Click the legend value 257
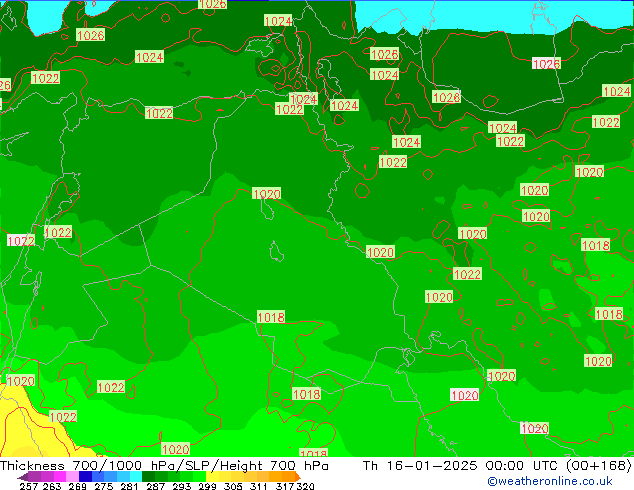 tap(29, 486)
